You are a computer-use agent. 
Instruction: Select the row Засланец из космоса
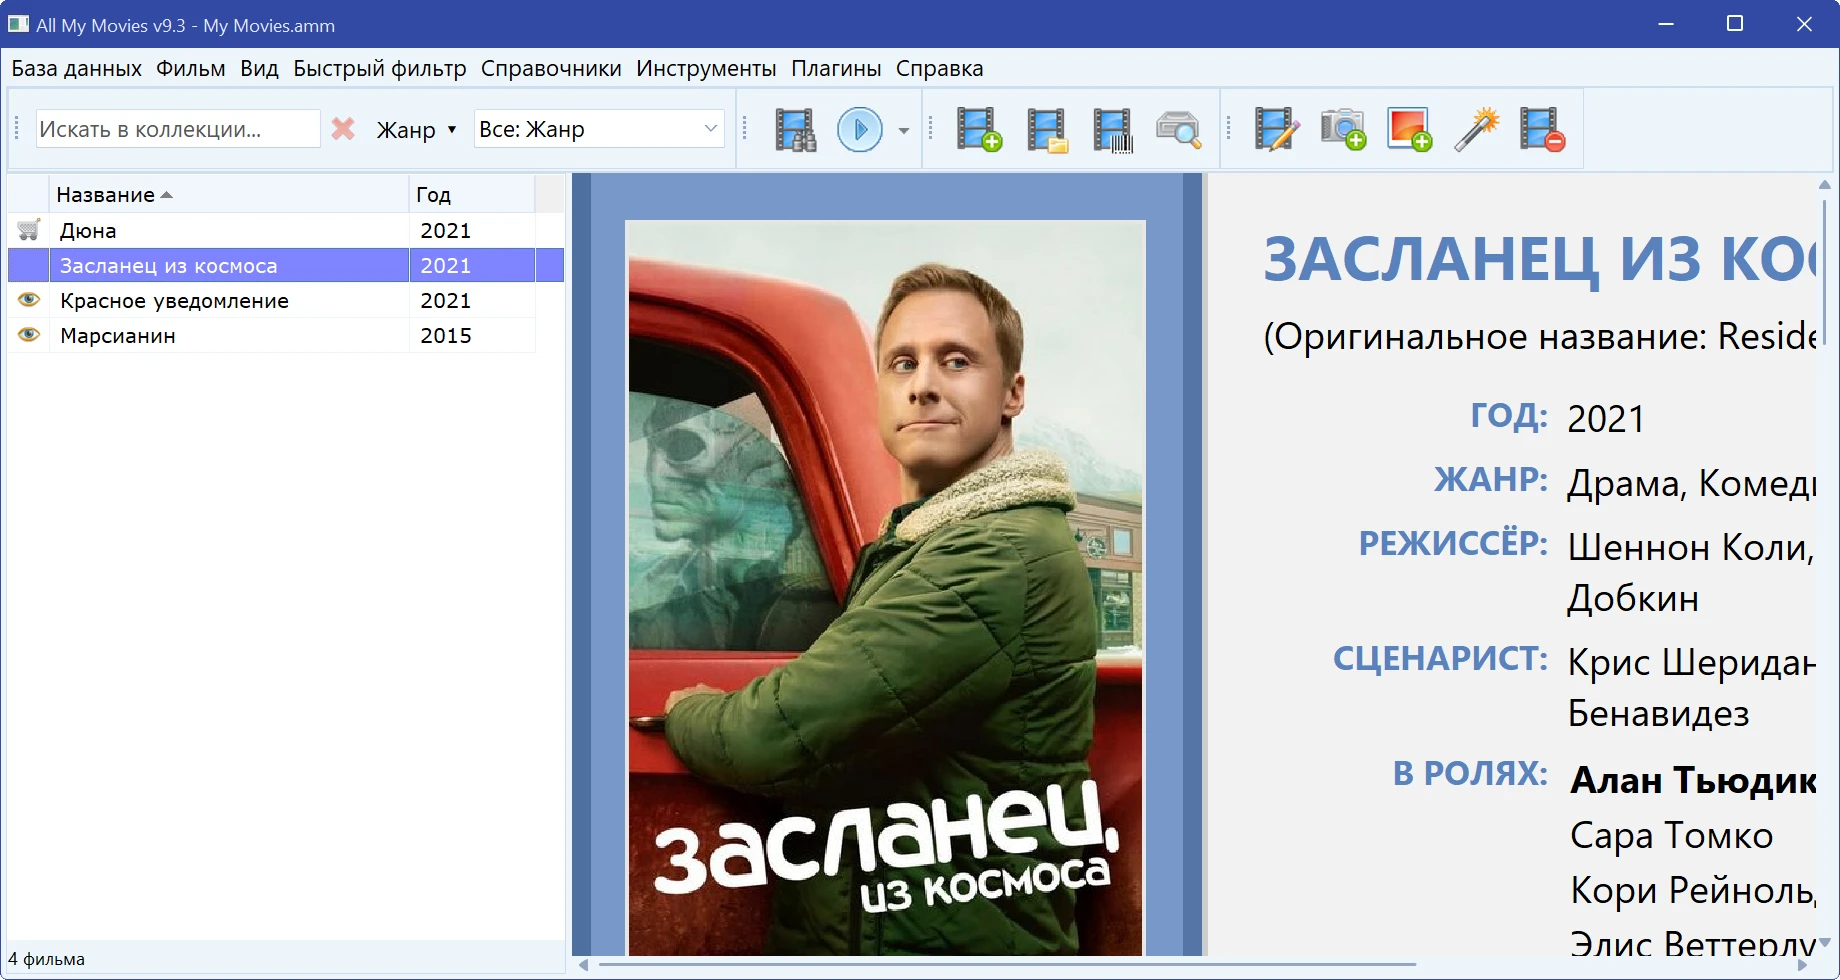[286, 265]
